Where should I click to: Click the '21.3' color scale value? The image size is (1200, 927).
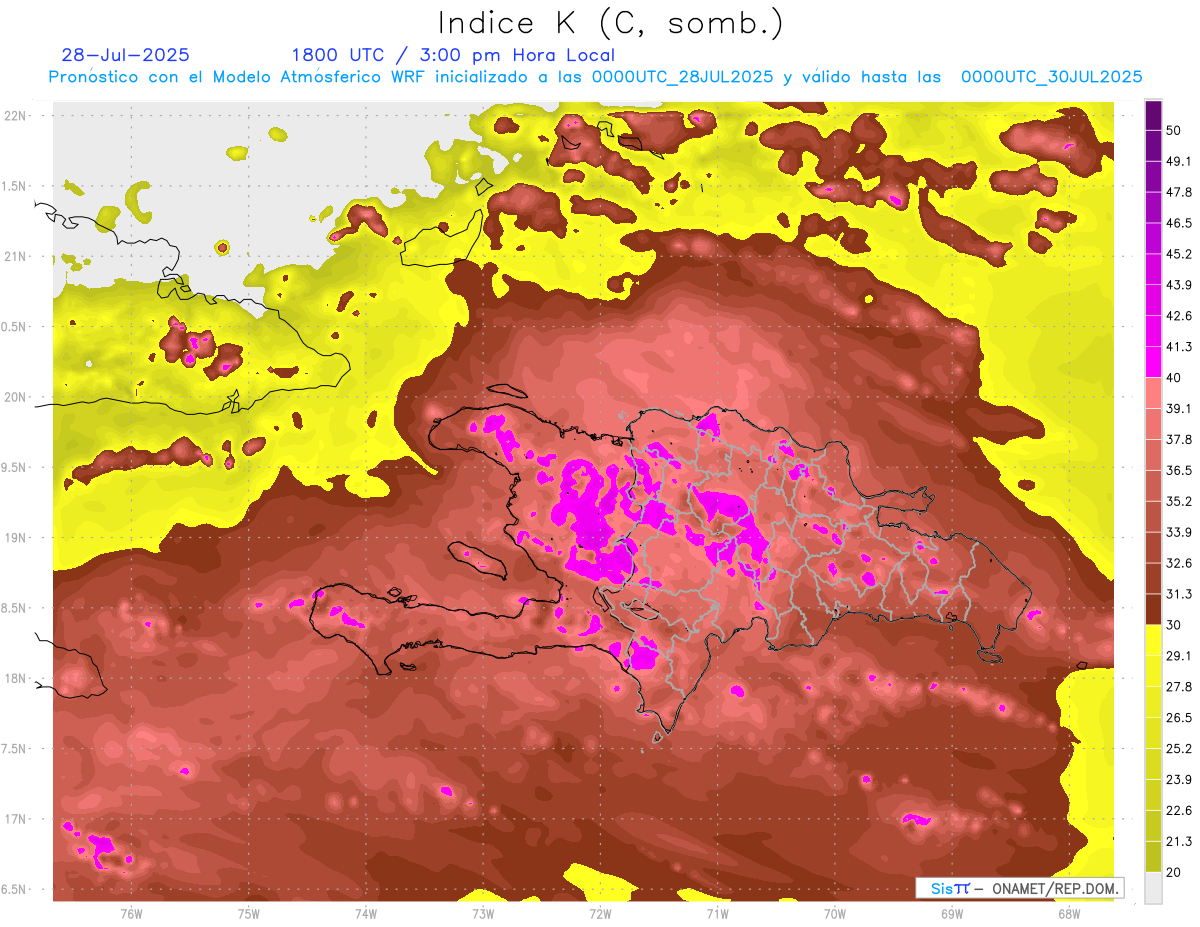tap(1179, 841)
